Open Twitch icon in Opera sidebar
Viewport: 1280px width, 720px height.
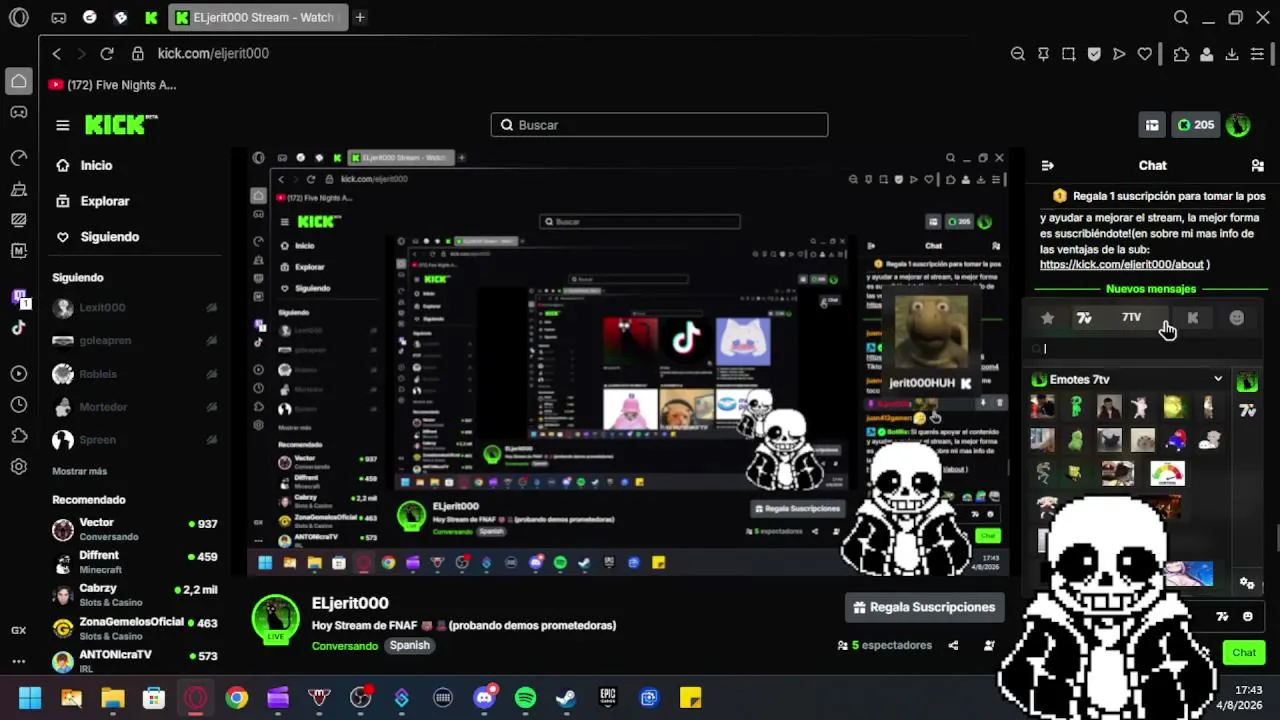19,297
